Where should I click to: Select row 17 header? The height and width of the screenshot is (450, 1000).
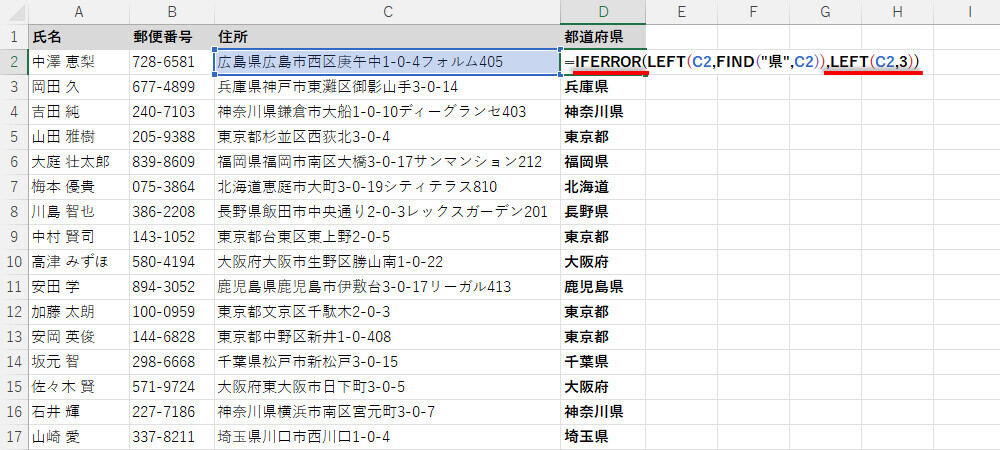(14, 437)
